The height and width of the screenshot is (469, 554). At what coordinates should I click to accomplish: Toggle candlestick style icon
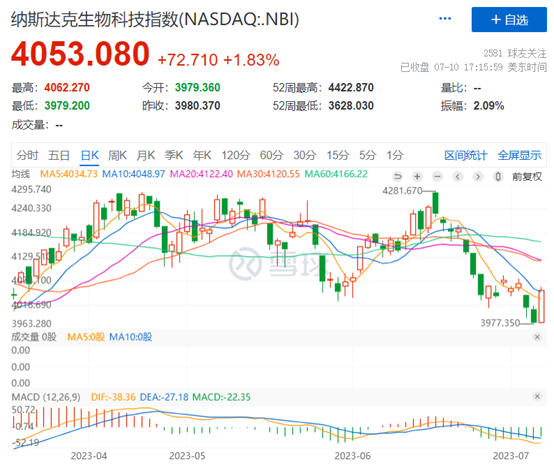pos(498,176)
